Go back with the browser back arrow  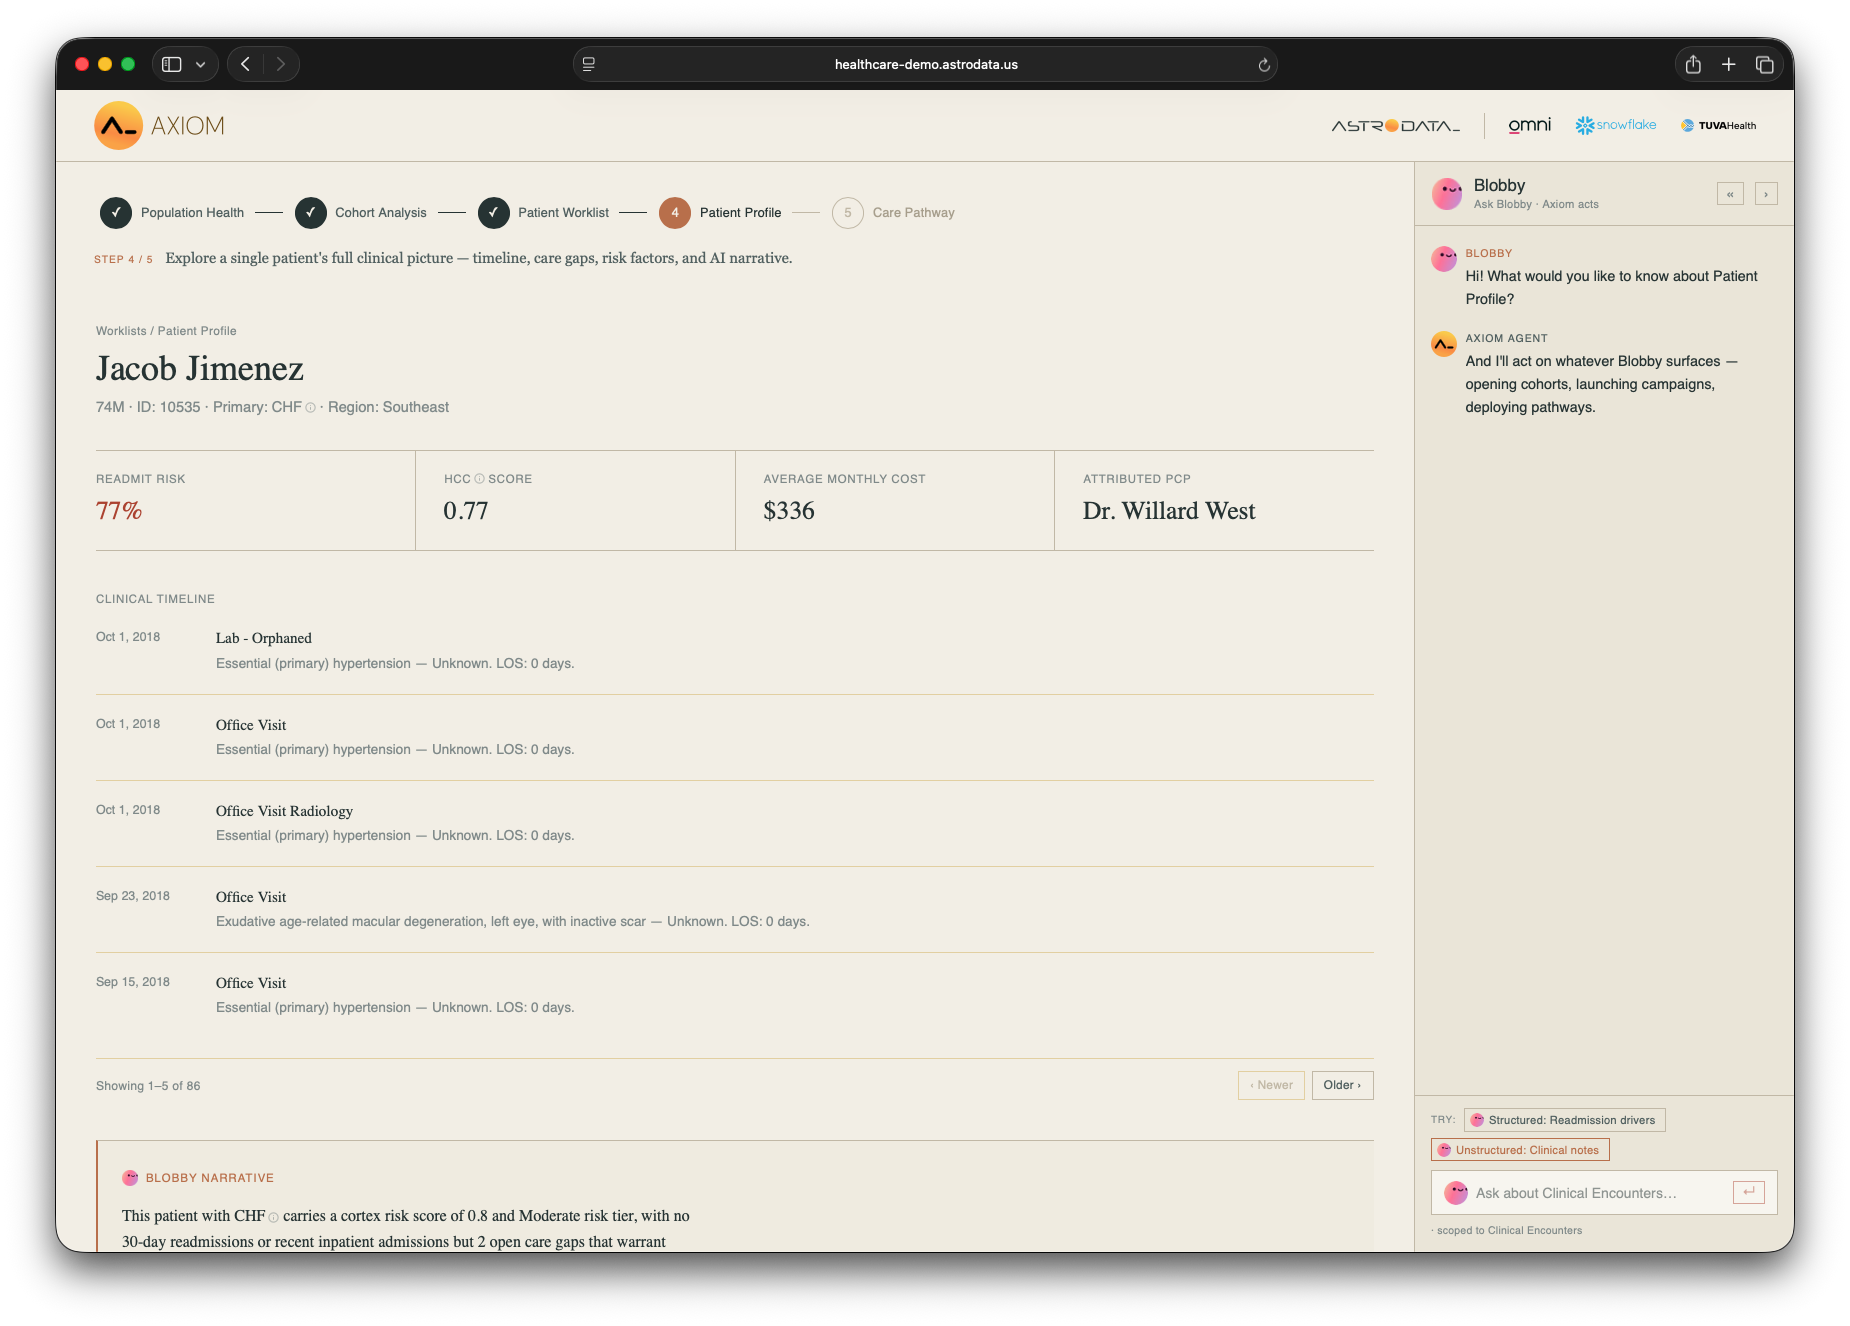tap(245, 64)
